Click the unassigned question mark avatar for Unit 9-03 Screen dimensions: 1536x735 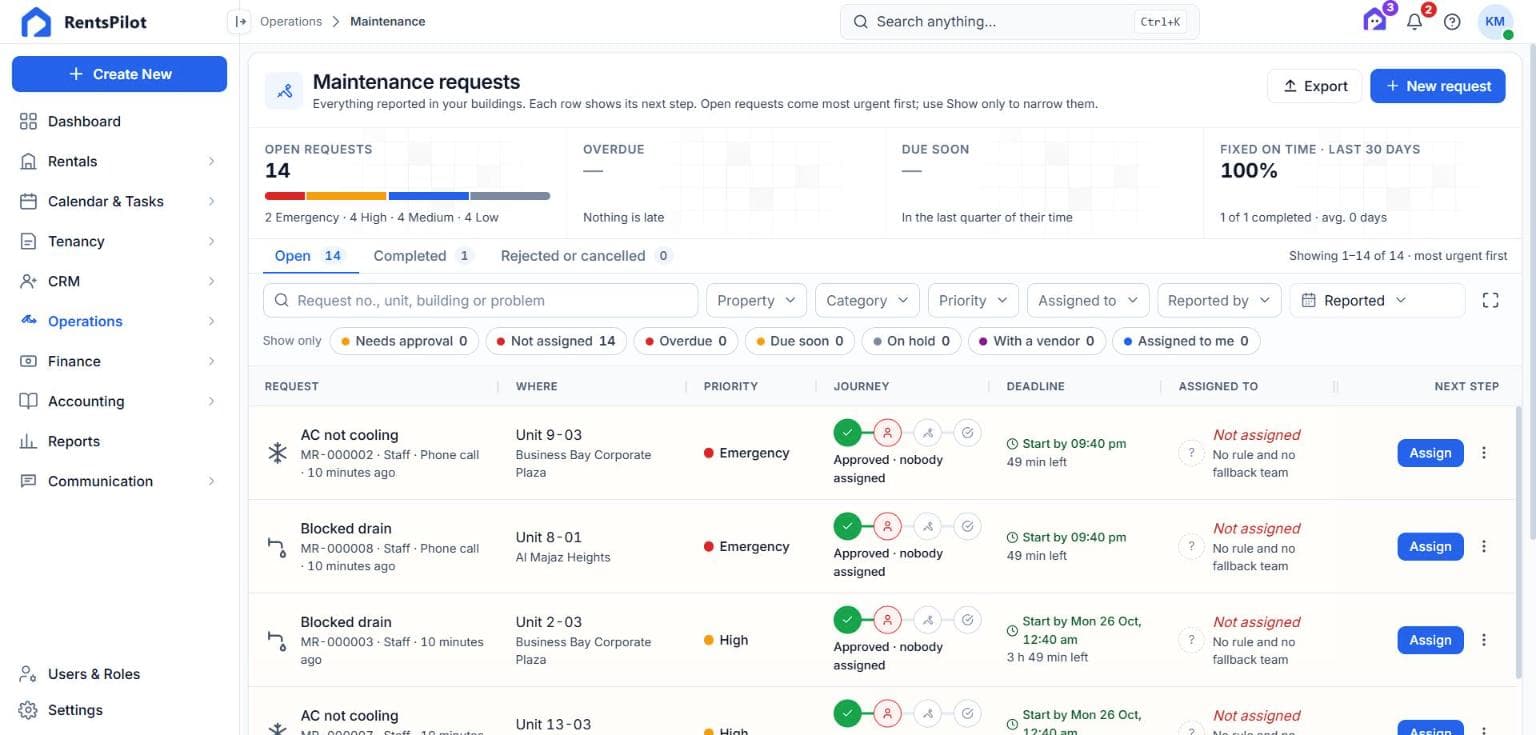(1190, 453)
